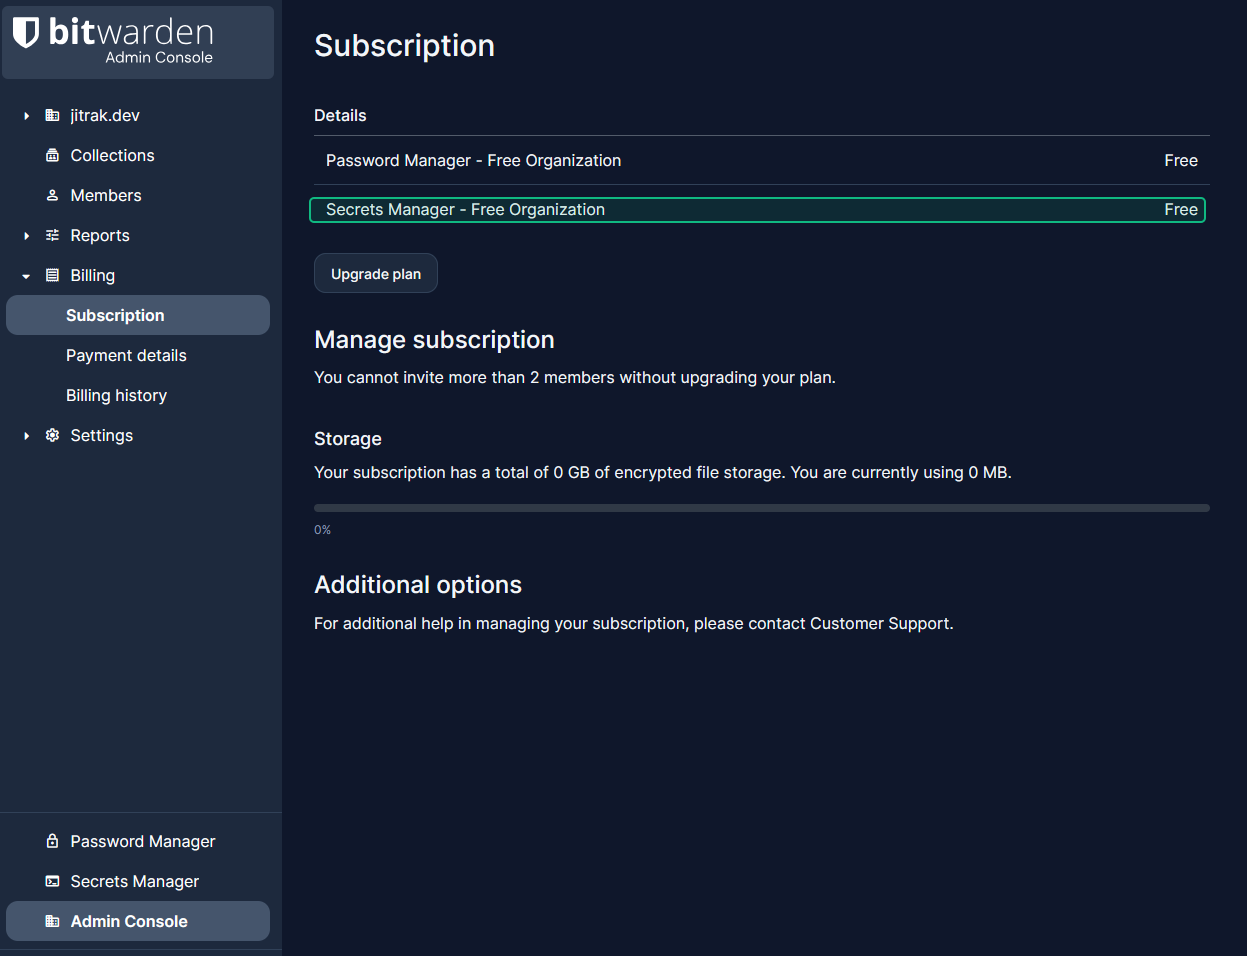The image size is (1247, 956).
Task: Click the Subscription page heading
Action: click(x=404, y=46)
